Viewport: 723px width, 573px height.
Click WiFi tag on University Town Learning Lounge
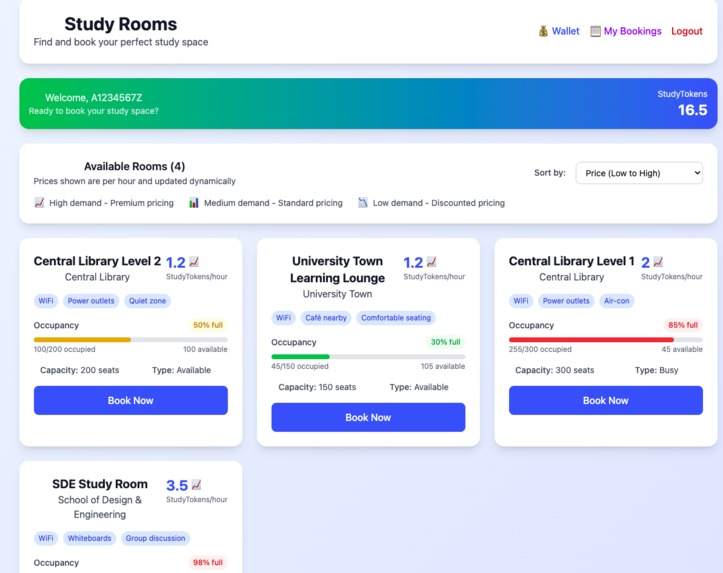pyautogui.click(x=283, y=318)
